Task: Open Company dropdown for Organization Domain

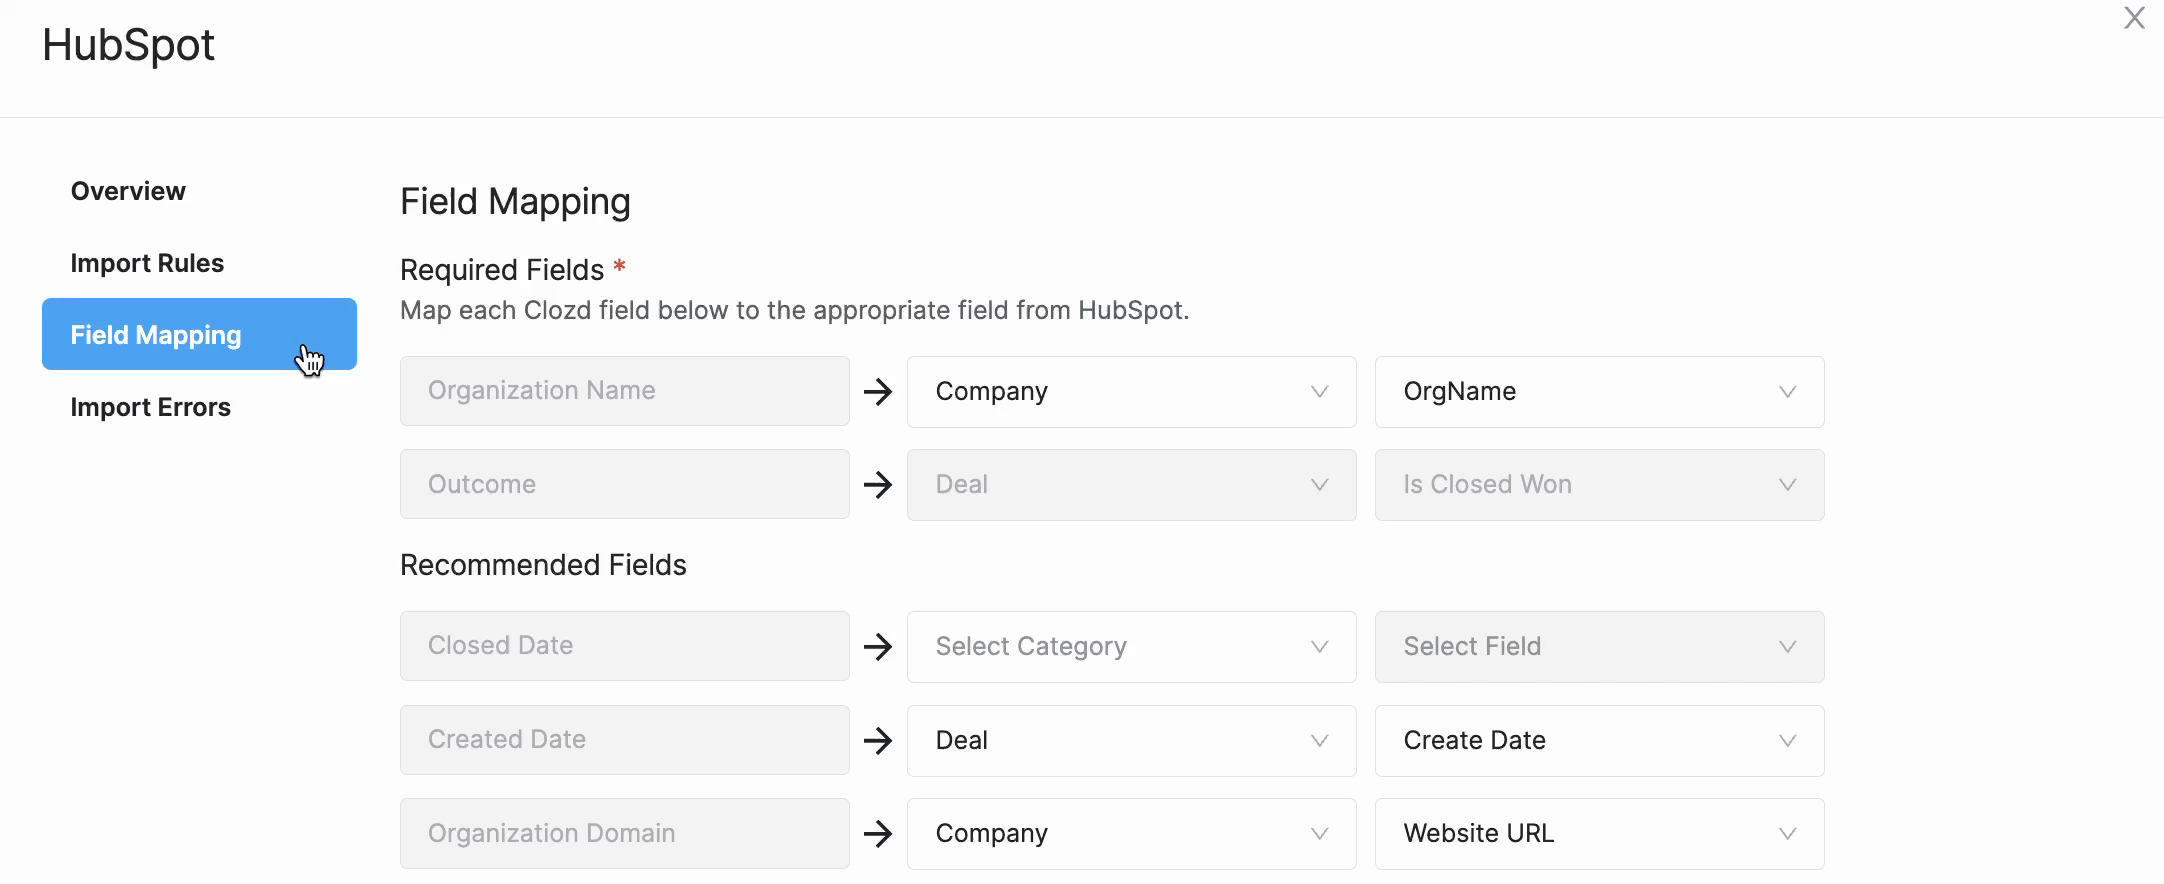Action: [1131, 834]
